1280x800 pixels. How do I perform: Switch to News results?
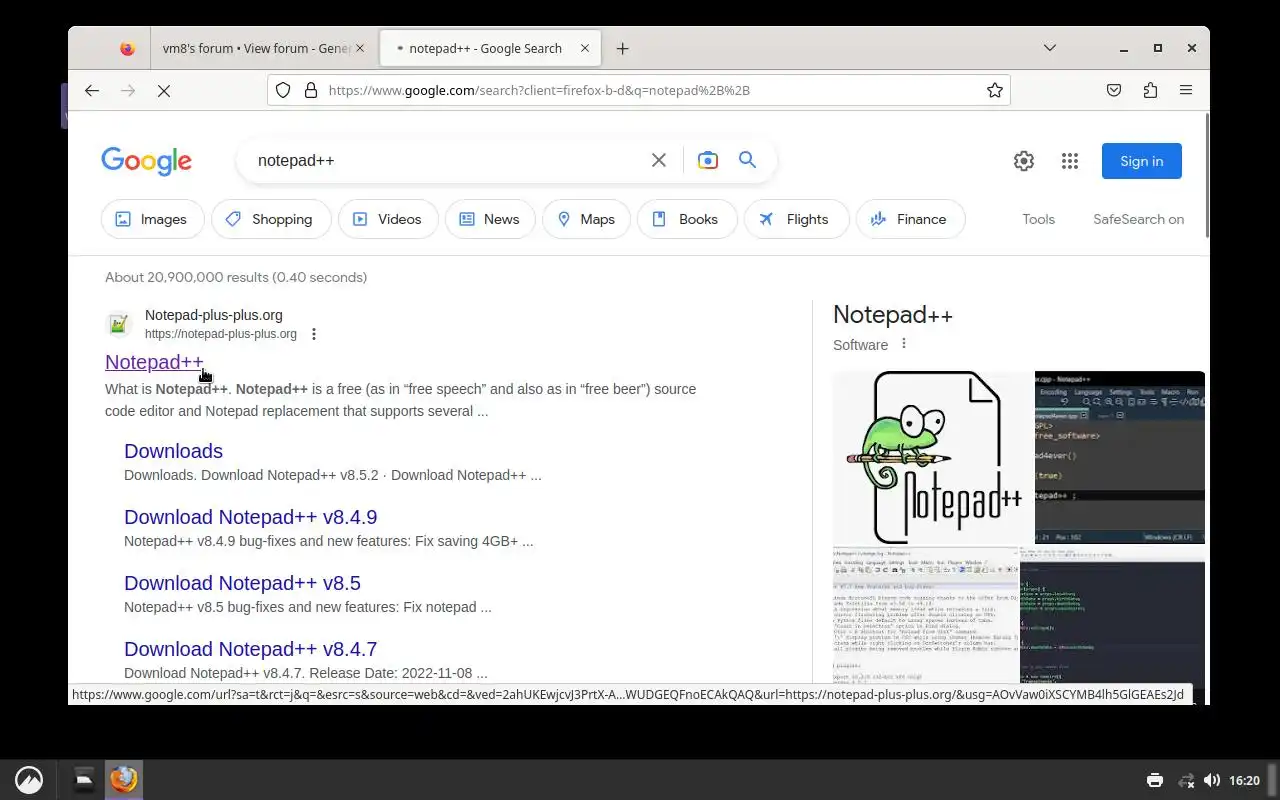[x=490, y=219]
